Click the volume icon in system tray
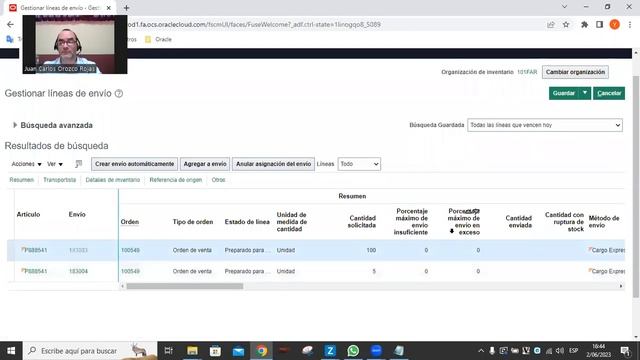Viewport: 640px width, 360px height. [x=560, y=351]
